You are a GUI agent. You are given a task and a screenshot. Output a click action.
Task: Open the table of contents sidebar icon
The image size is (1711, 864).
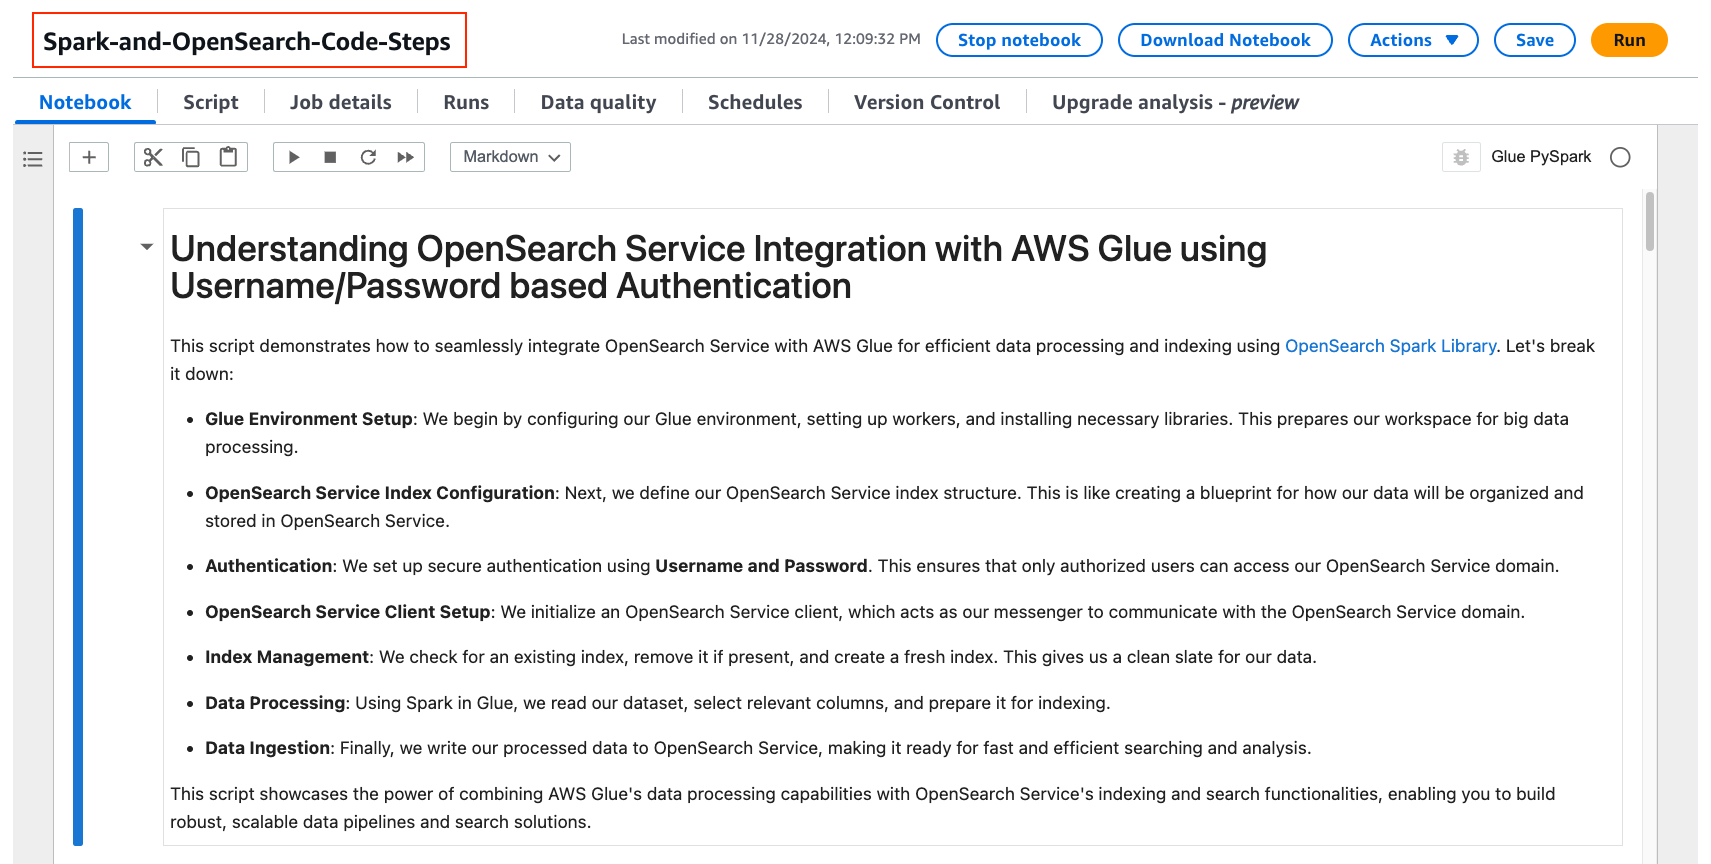33,158
